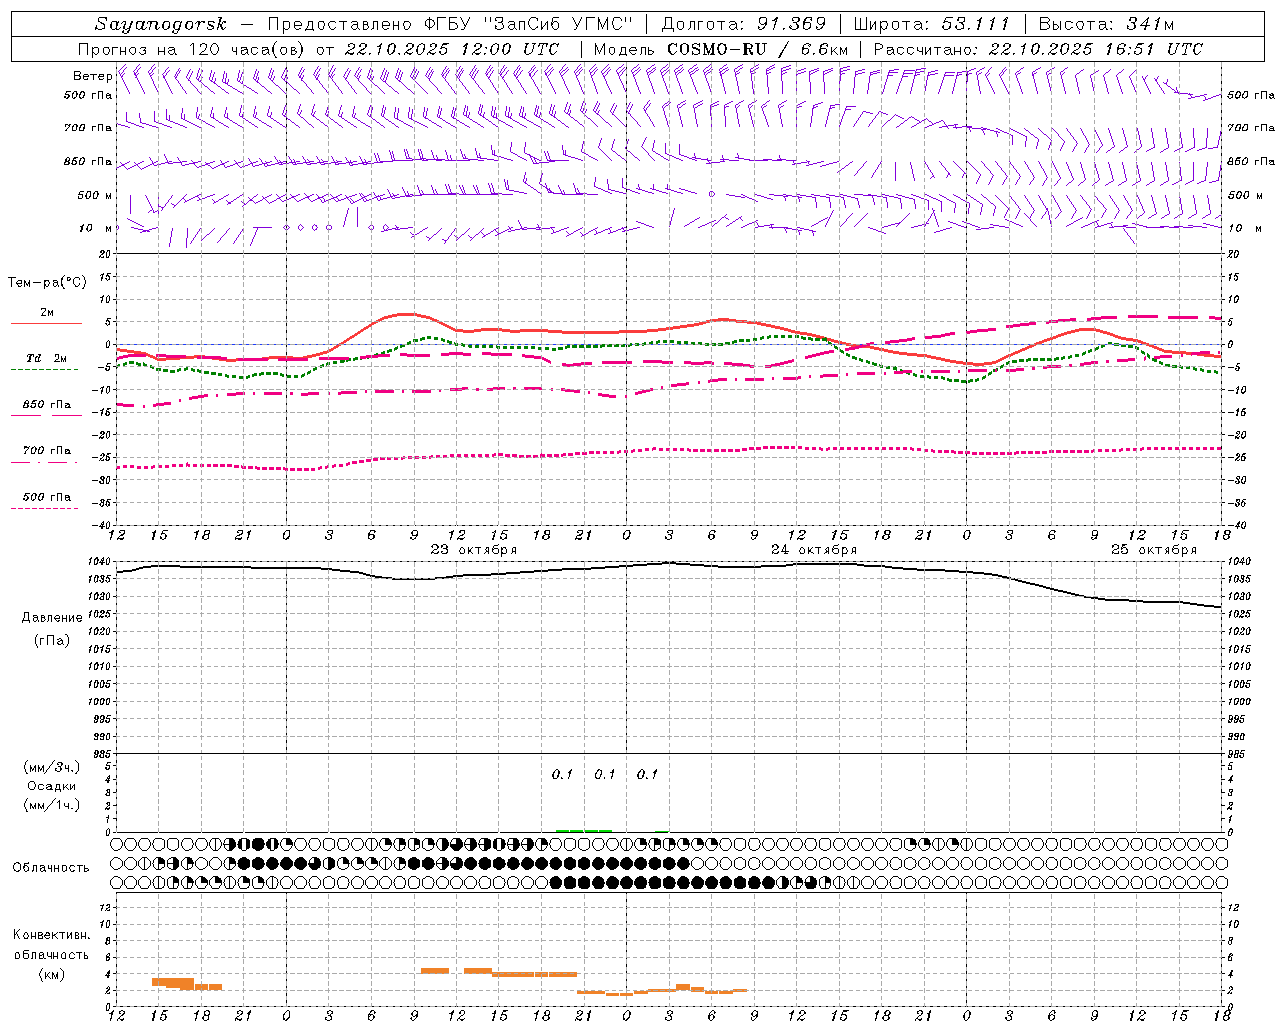Click the dashed line sample under 850 гПа legend
The image size is (1280, 1024).
46,415
